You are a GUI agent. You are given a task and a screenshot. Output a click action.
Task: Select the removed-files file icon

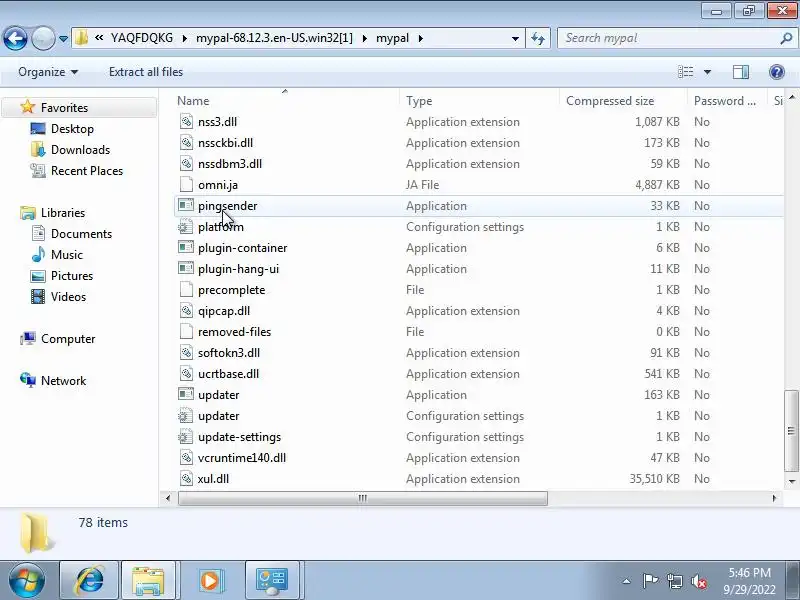click(186, 332)
